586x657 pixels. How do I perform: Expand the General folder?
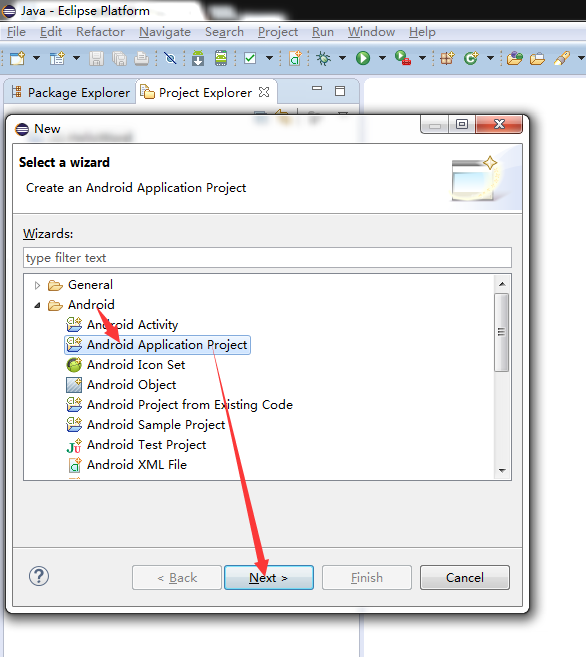[x=37, y=285]
